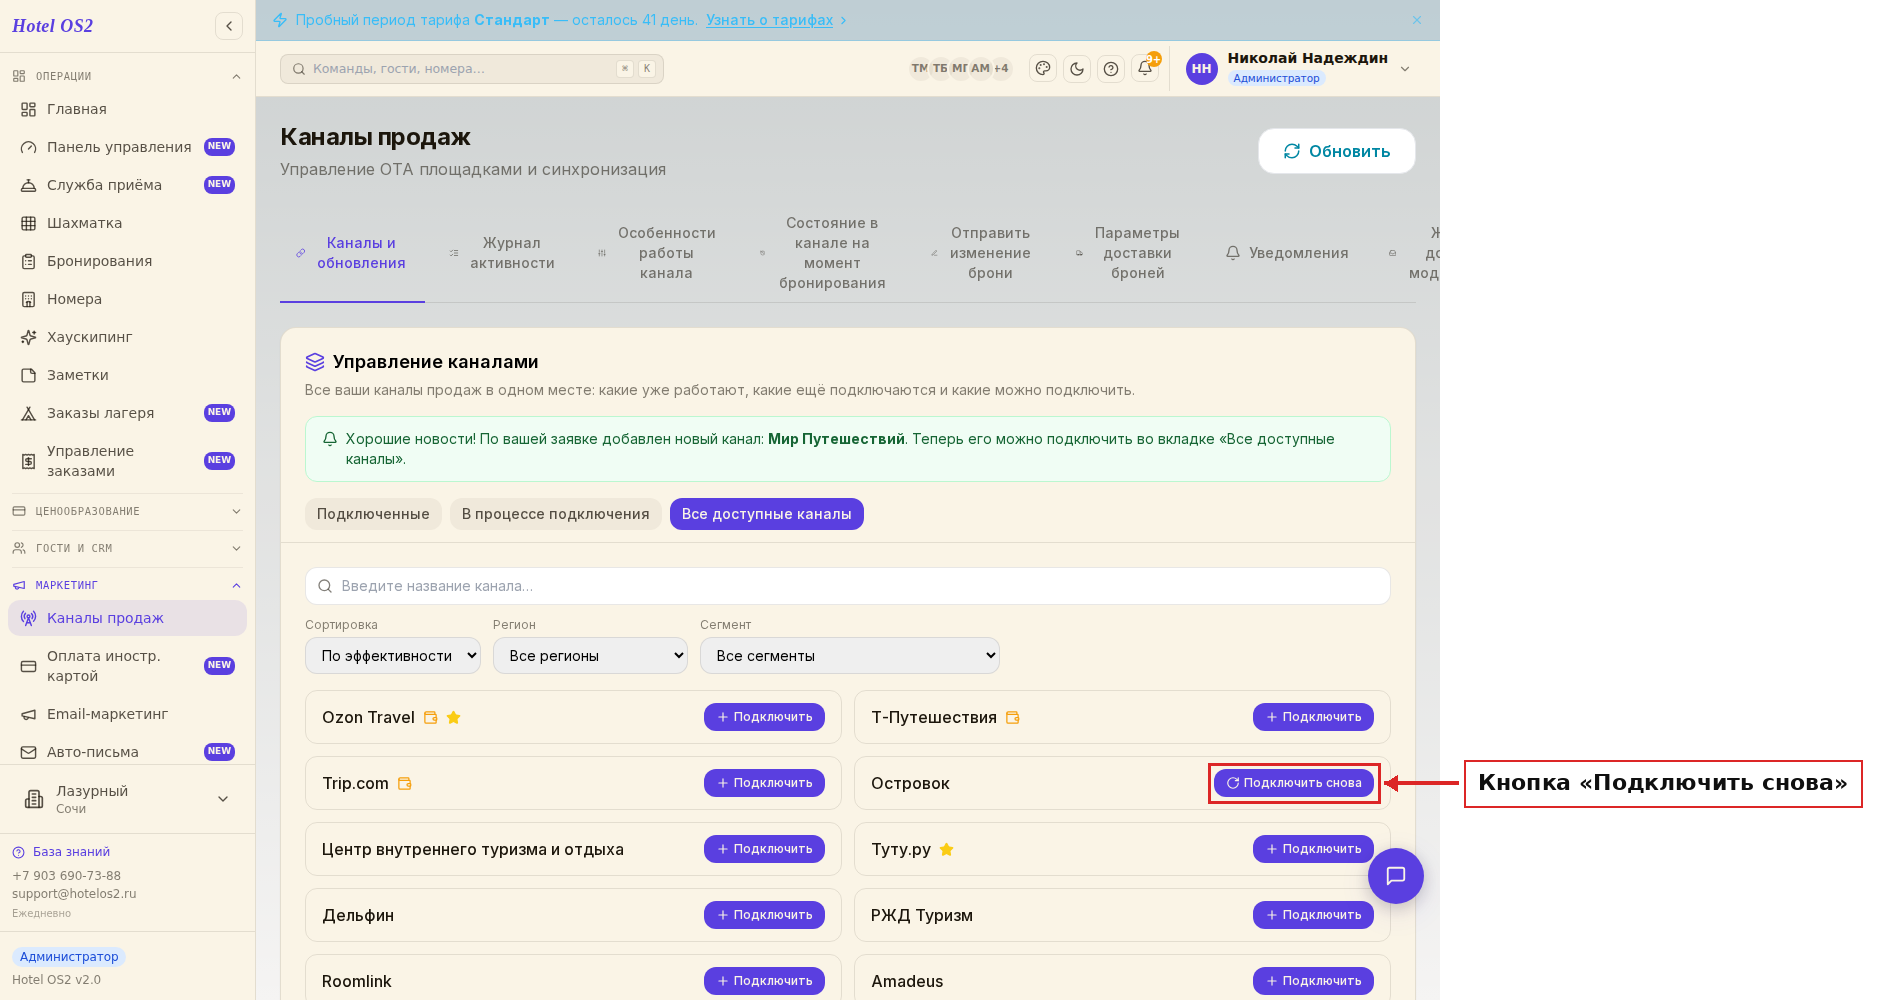Open the theme palette icon

pos(1043,68)
